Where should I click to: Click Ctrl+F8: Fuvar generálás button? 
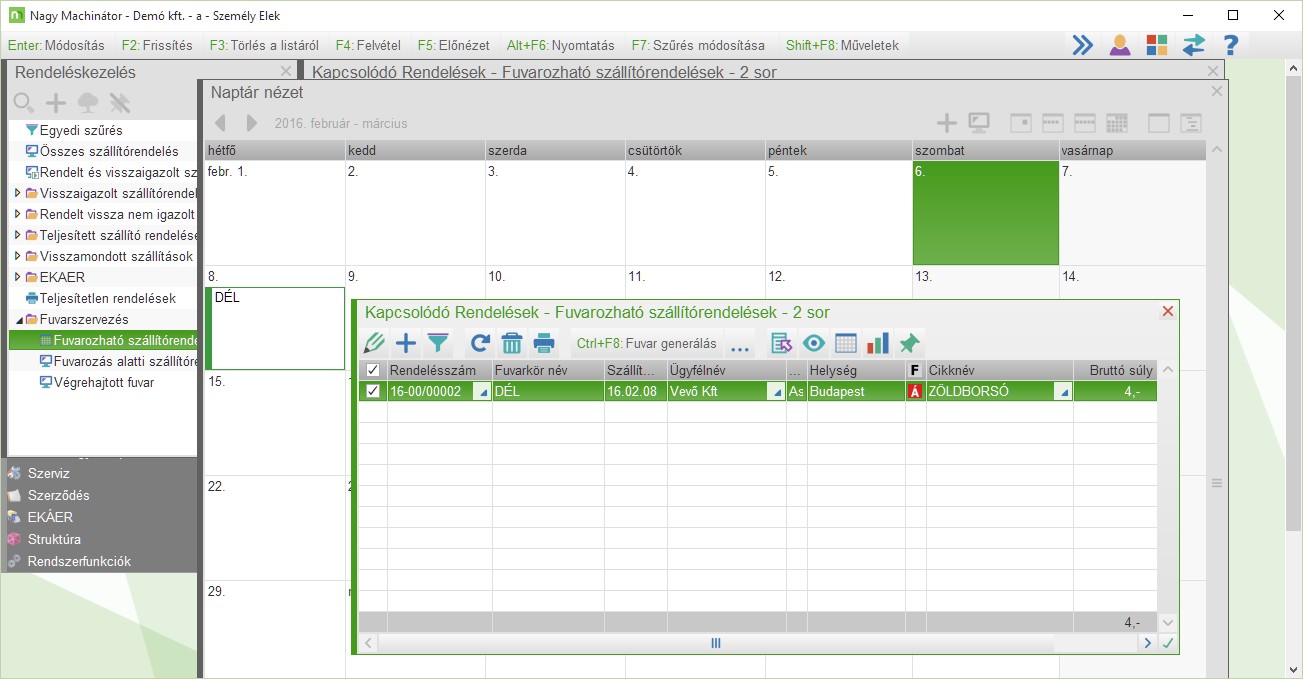[x=647, y=343]
